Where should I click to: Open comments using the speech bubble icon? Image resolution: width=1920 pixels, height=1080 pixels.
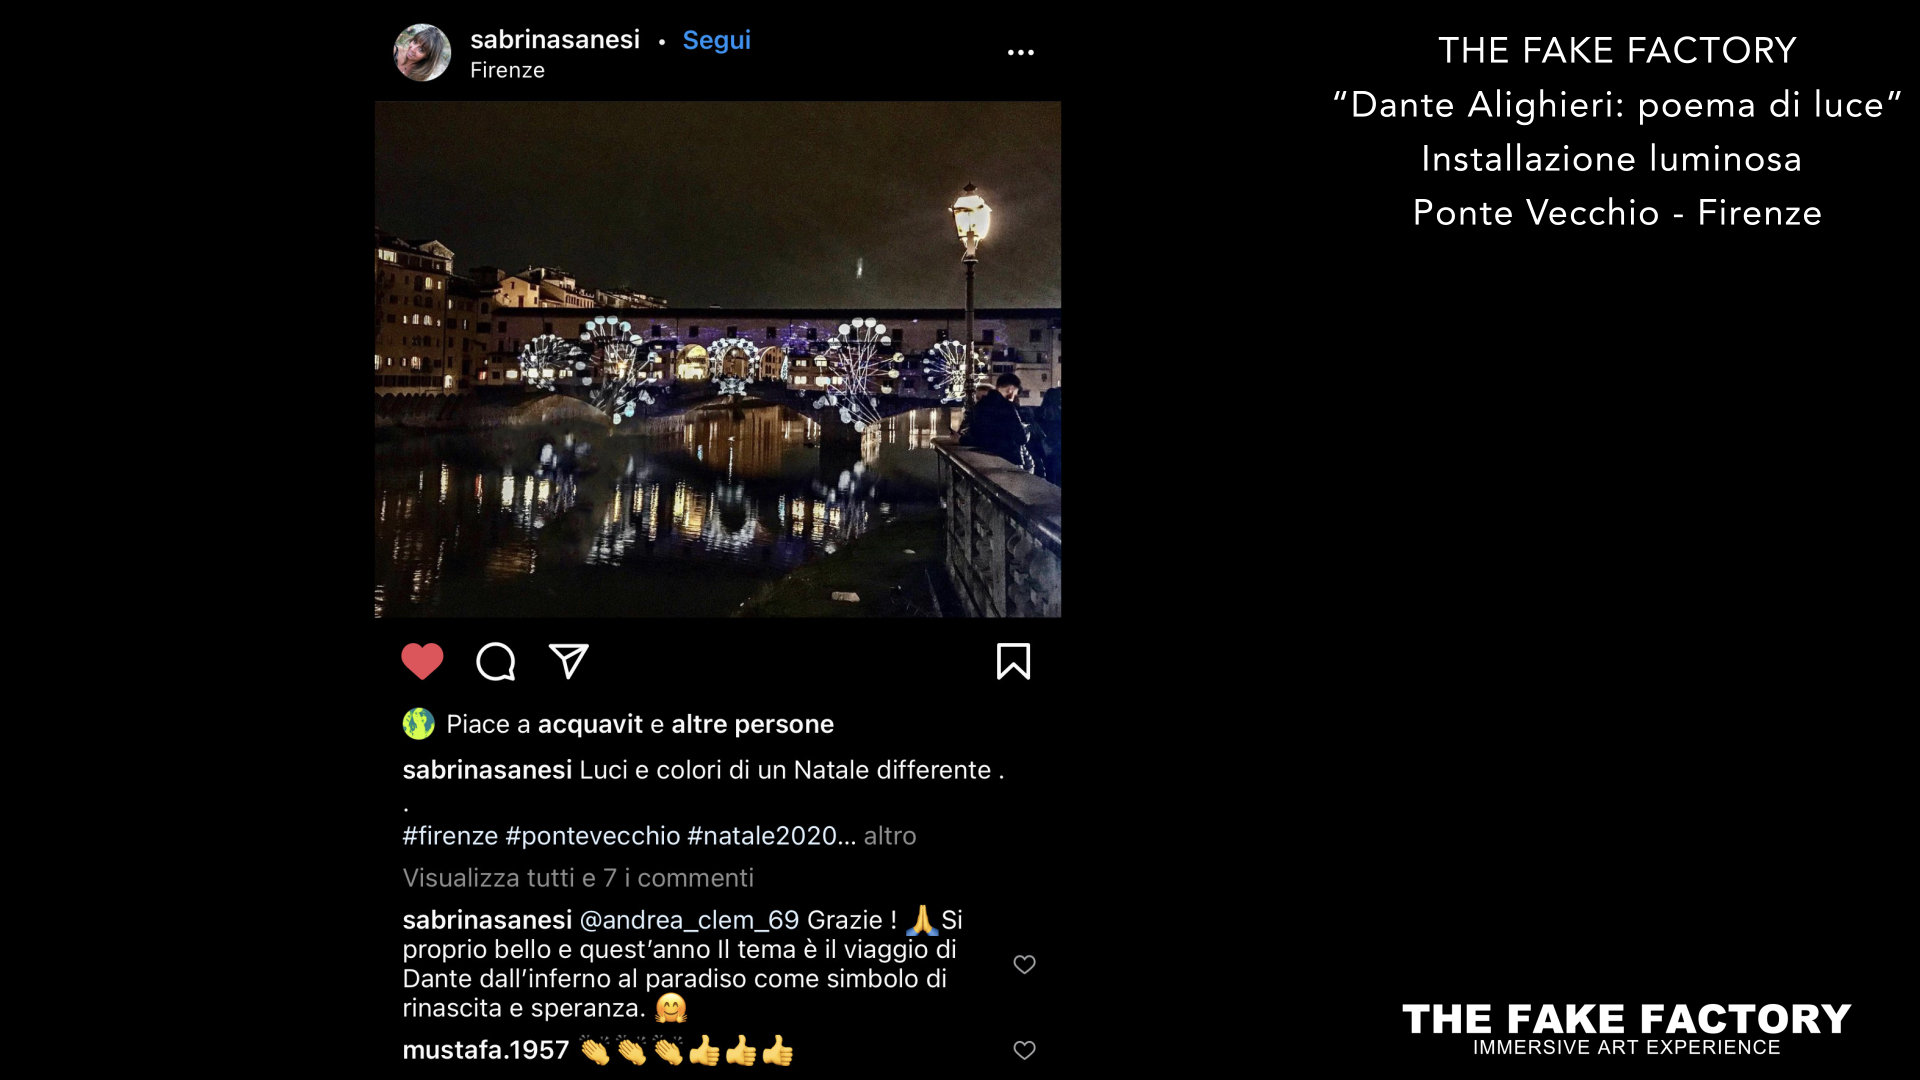pos(496,661)
